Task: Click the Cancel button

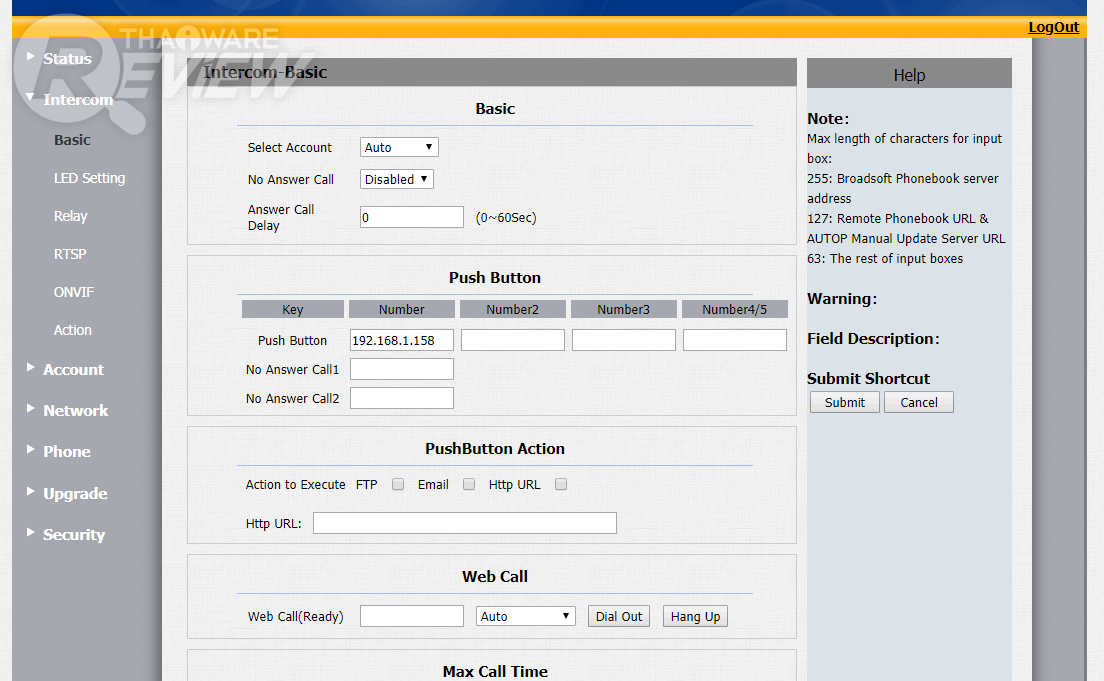Action: [919, 402]
